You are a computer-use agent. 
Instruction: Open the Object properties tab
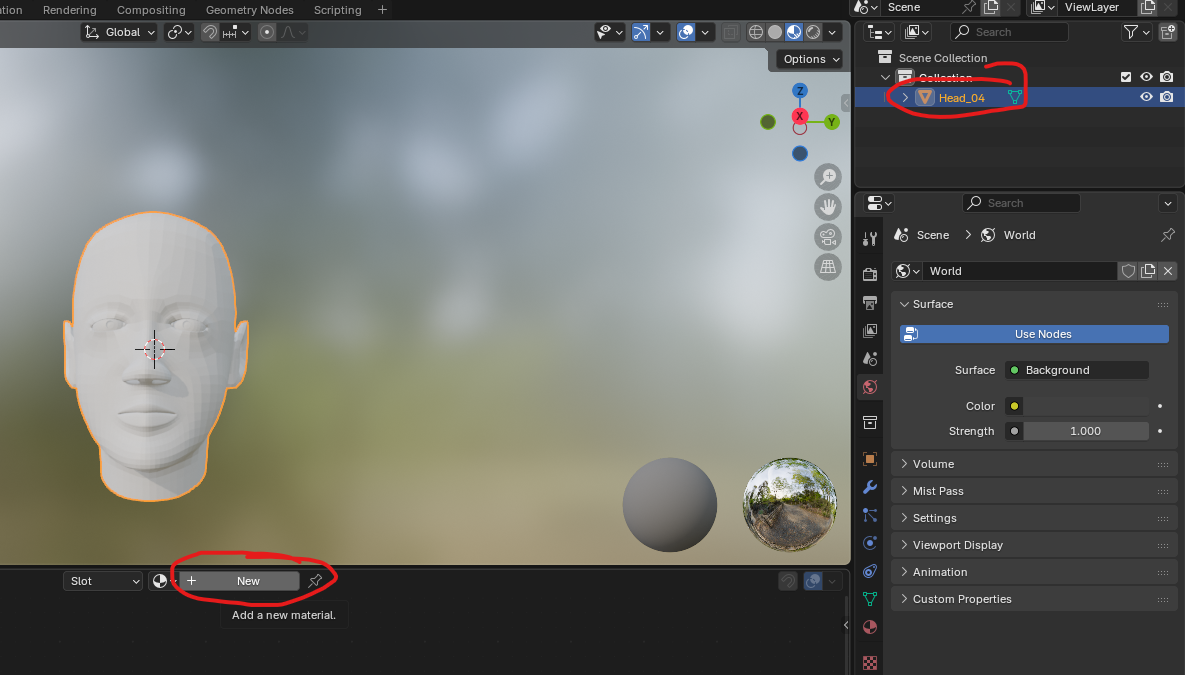[870, 459]
